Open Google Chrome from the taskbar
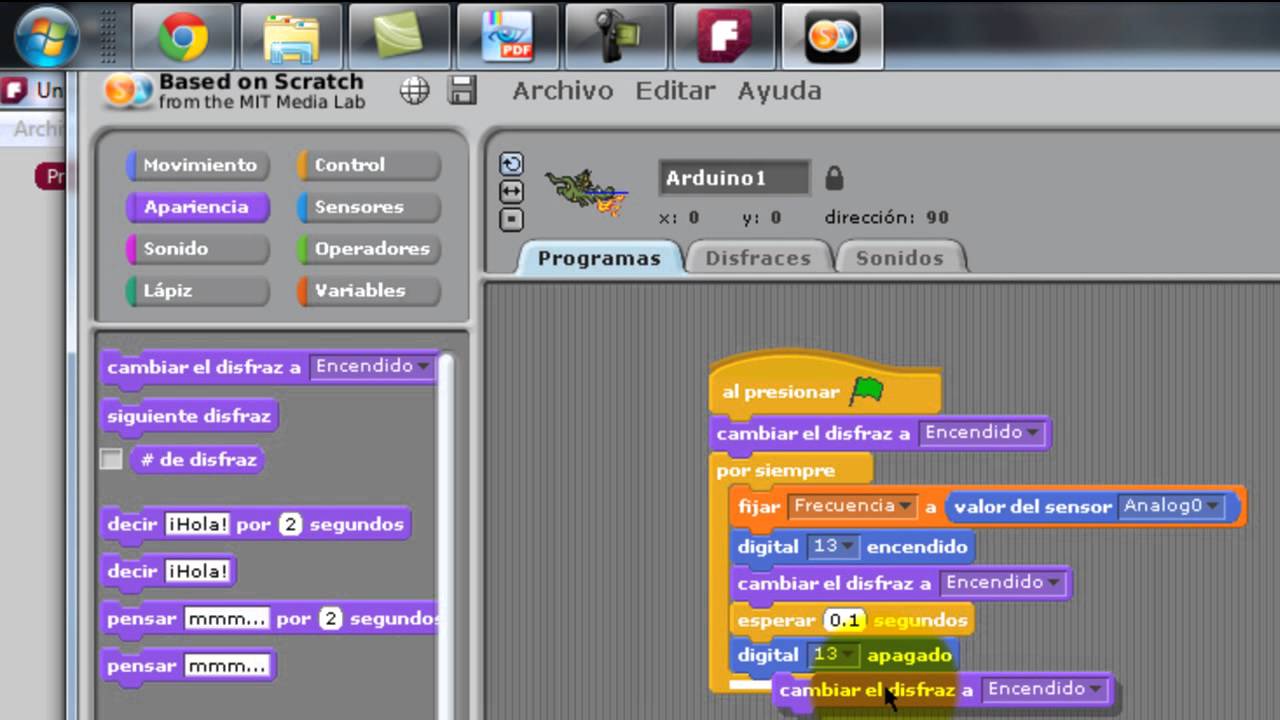1280x720 pixels. click(x=183, y=37)
